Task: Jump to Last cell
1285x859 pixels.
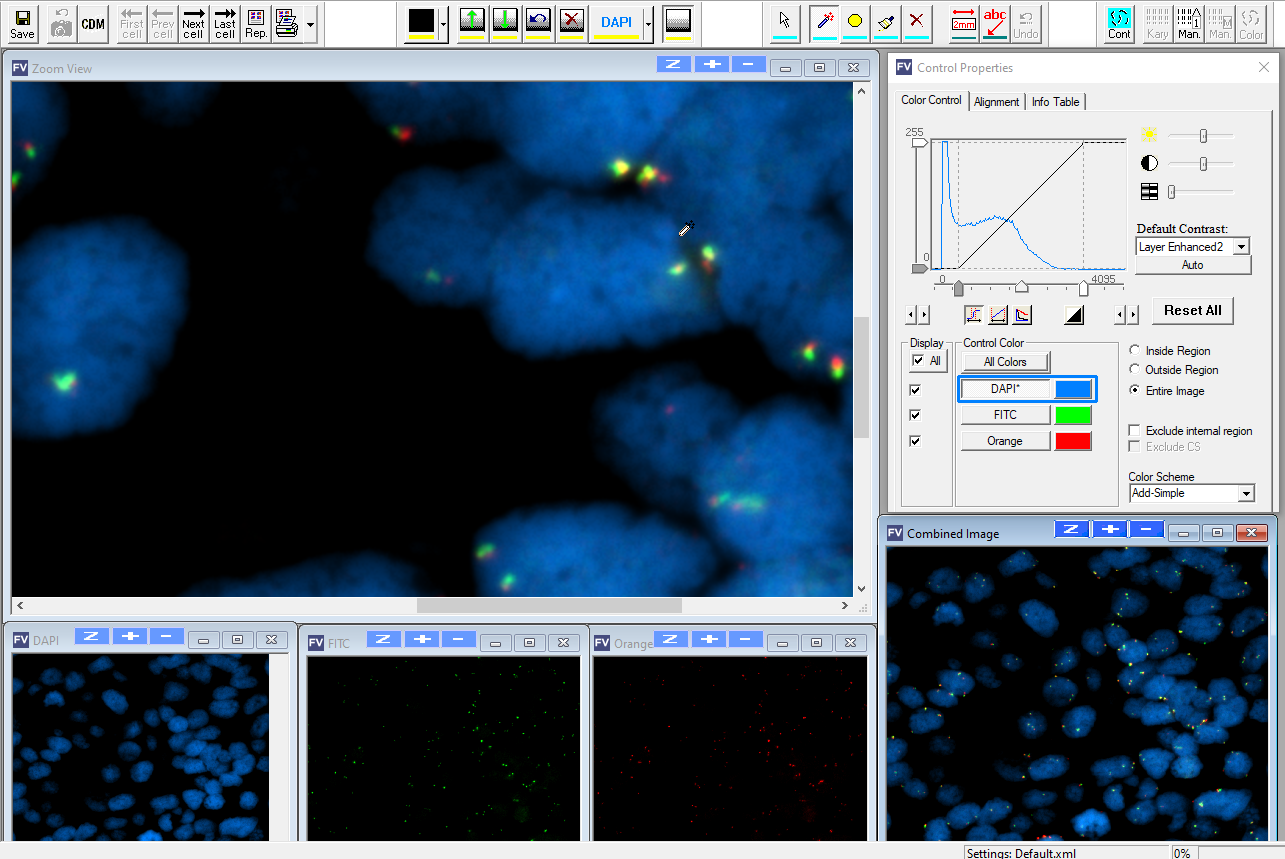Action: [x=225, y=24]
